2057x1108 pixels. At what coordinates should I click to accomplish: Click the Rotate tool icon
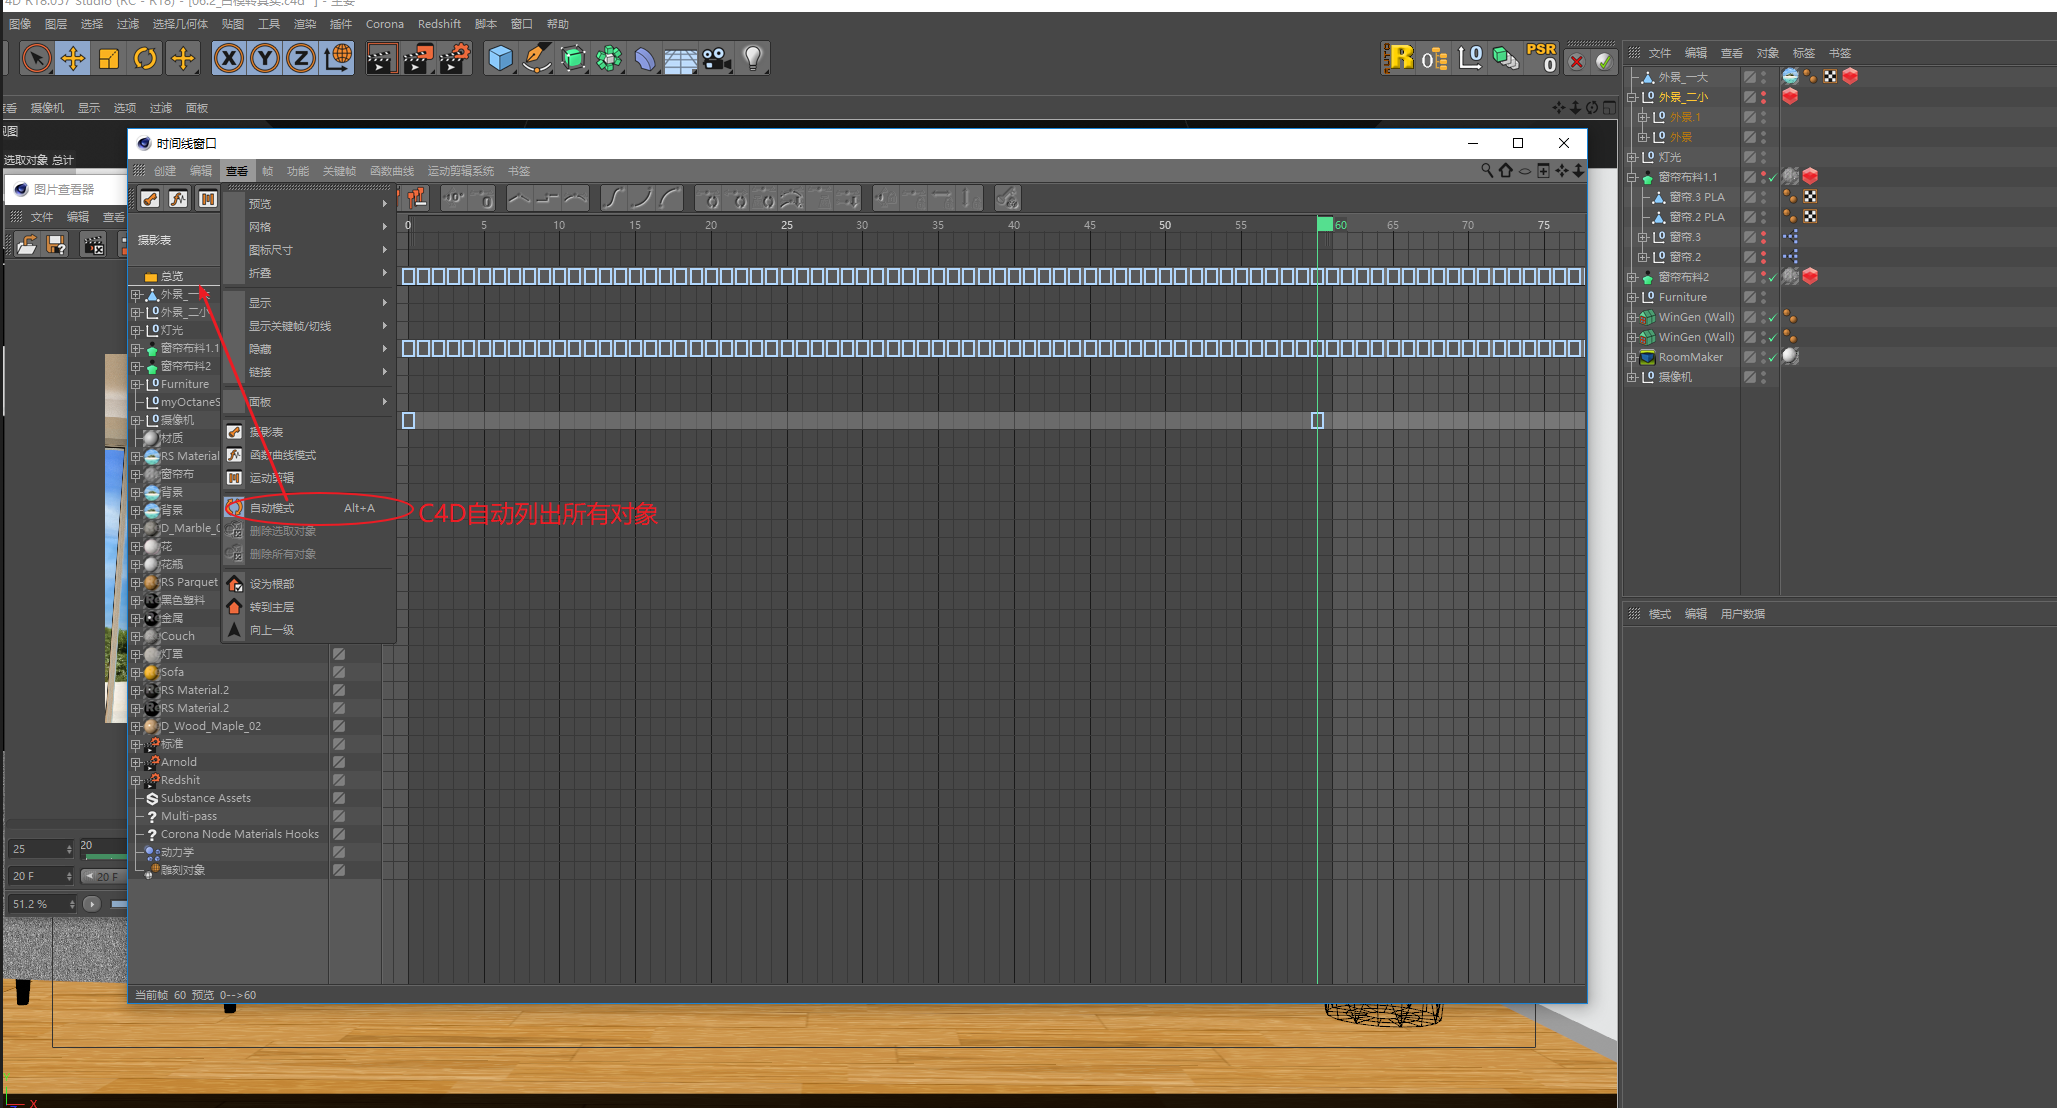pos(145,59)
